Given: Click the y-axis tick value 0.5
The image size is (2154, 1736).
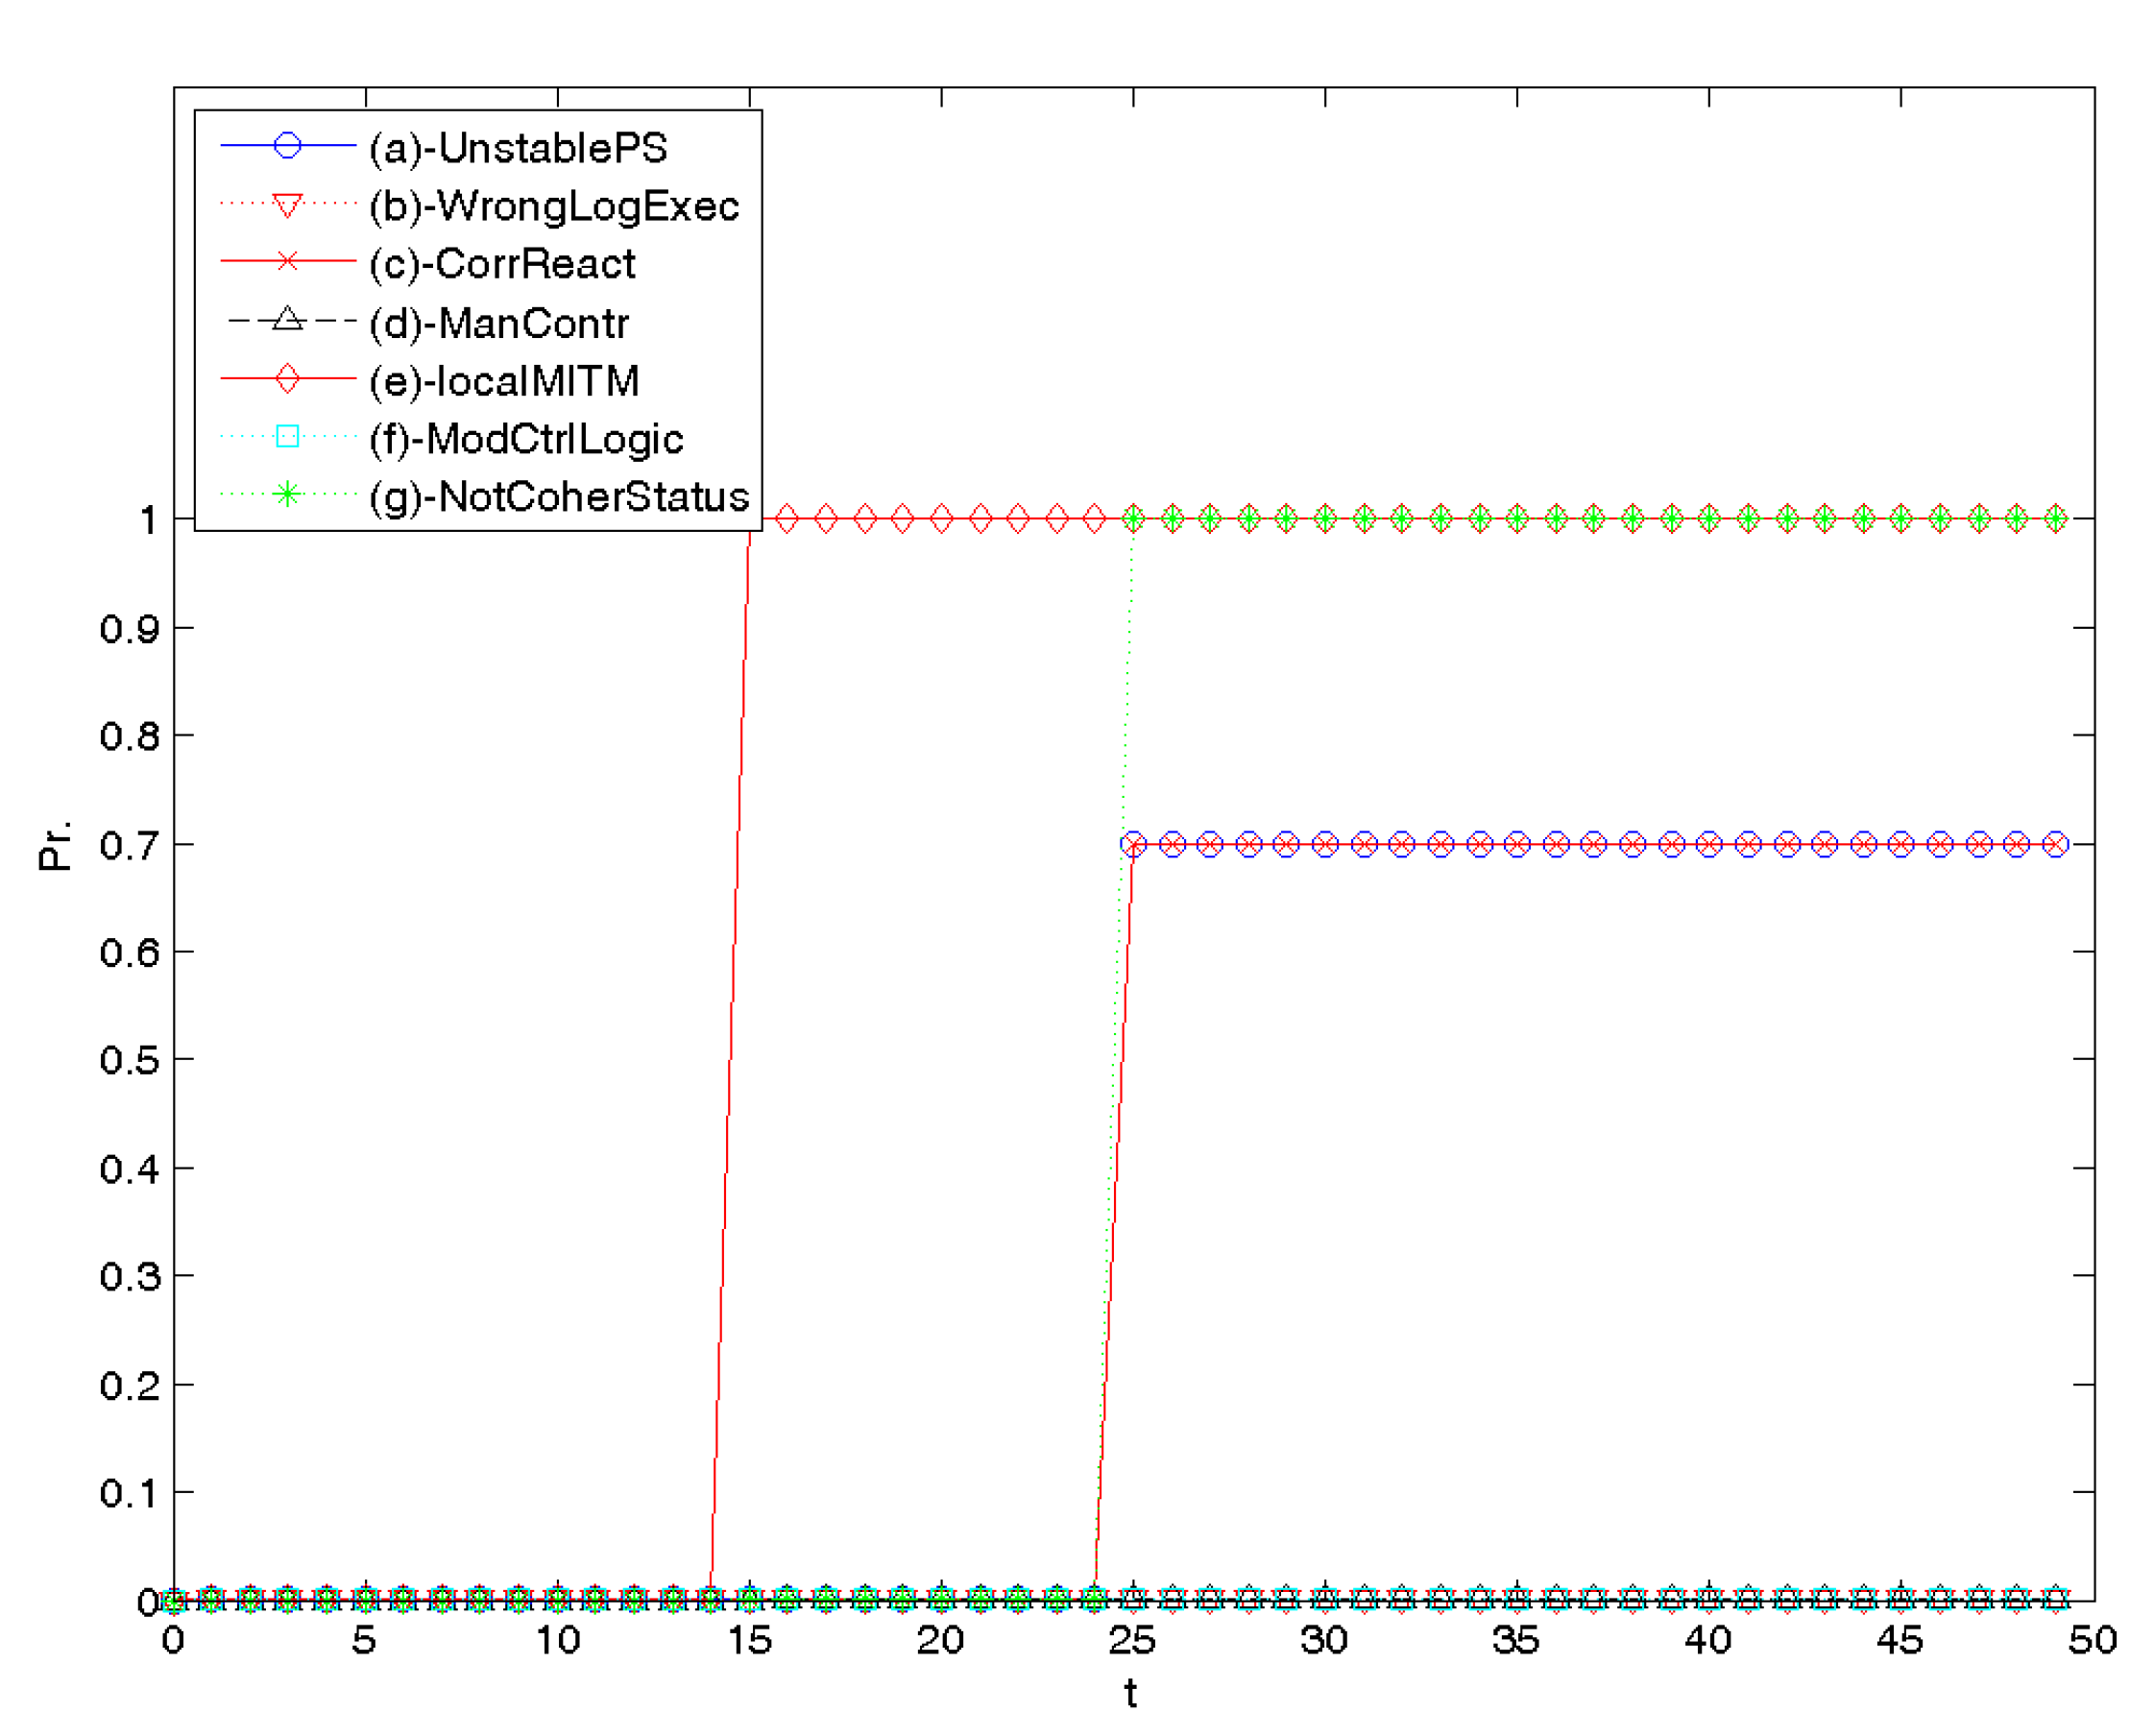Looking at the screenshot, I should point(130,1060).
